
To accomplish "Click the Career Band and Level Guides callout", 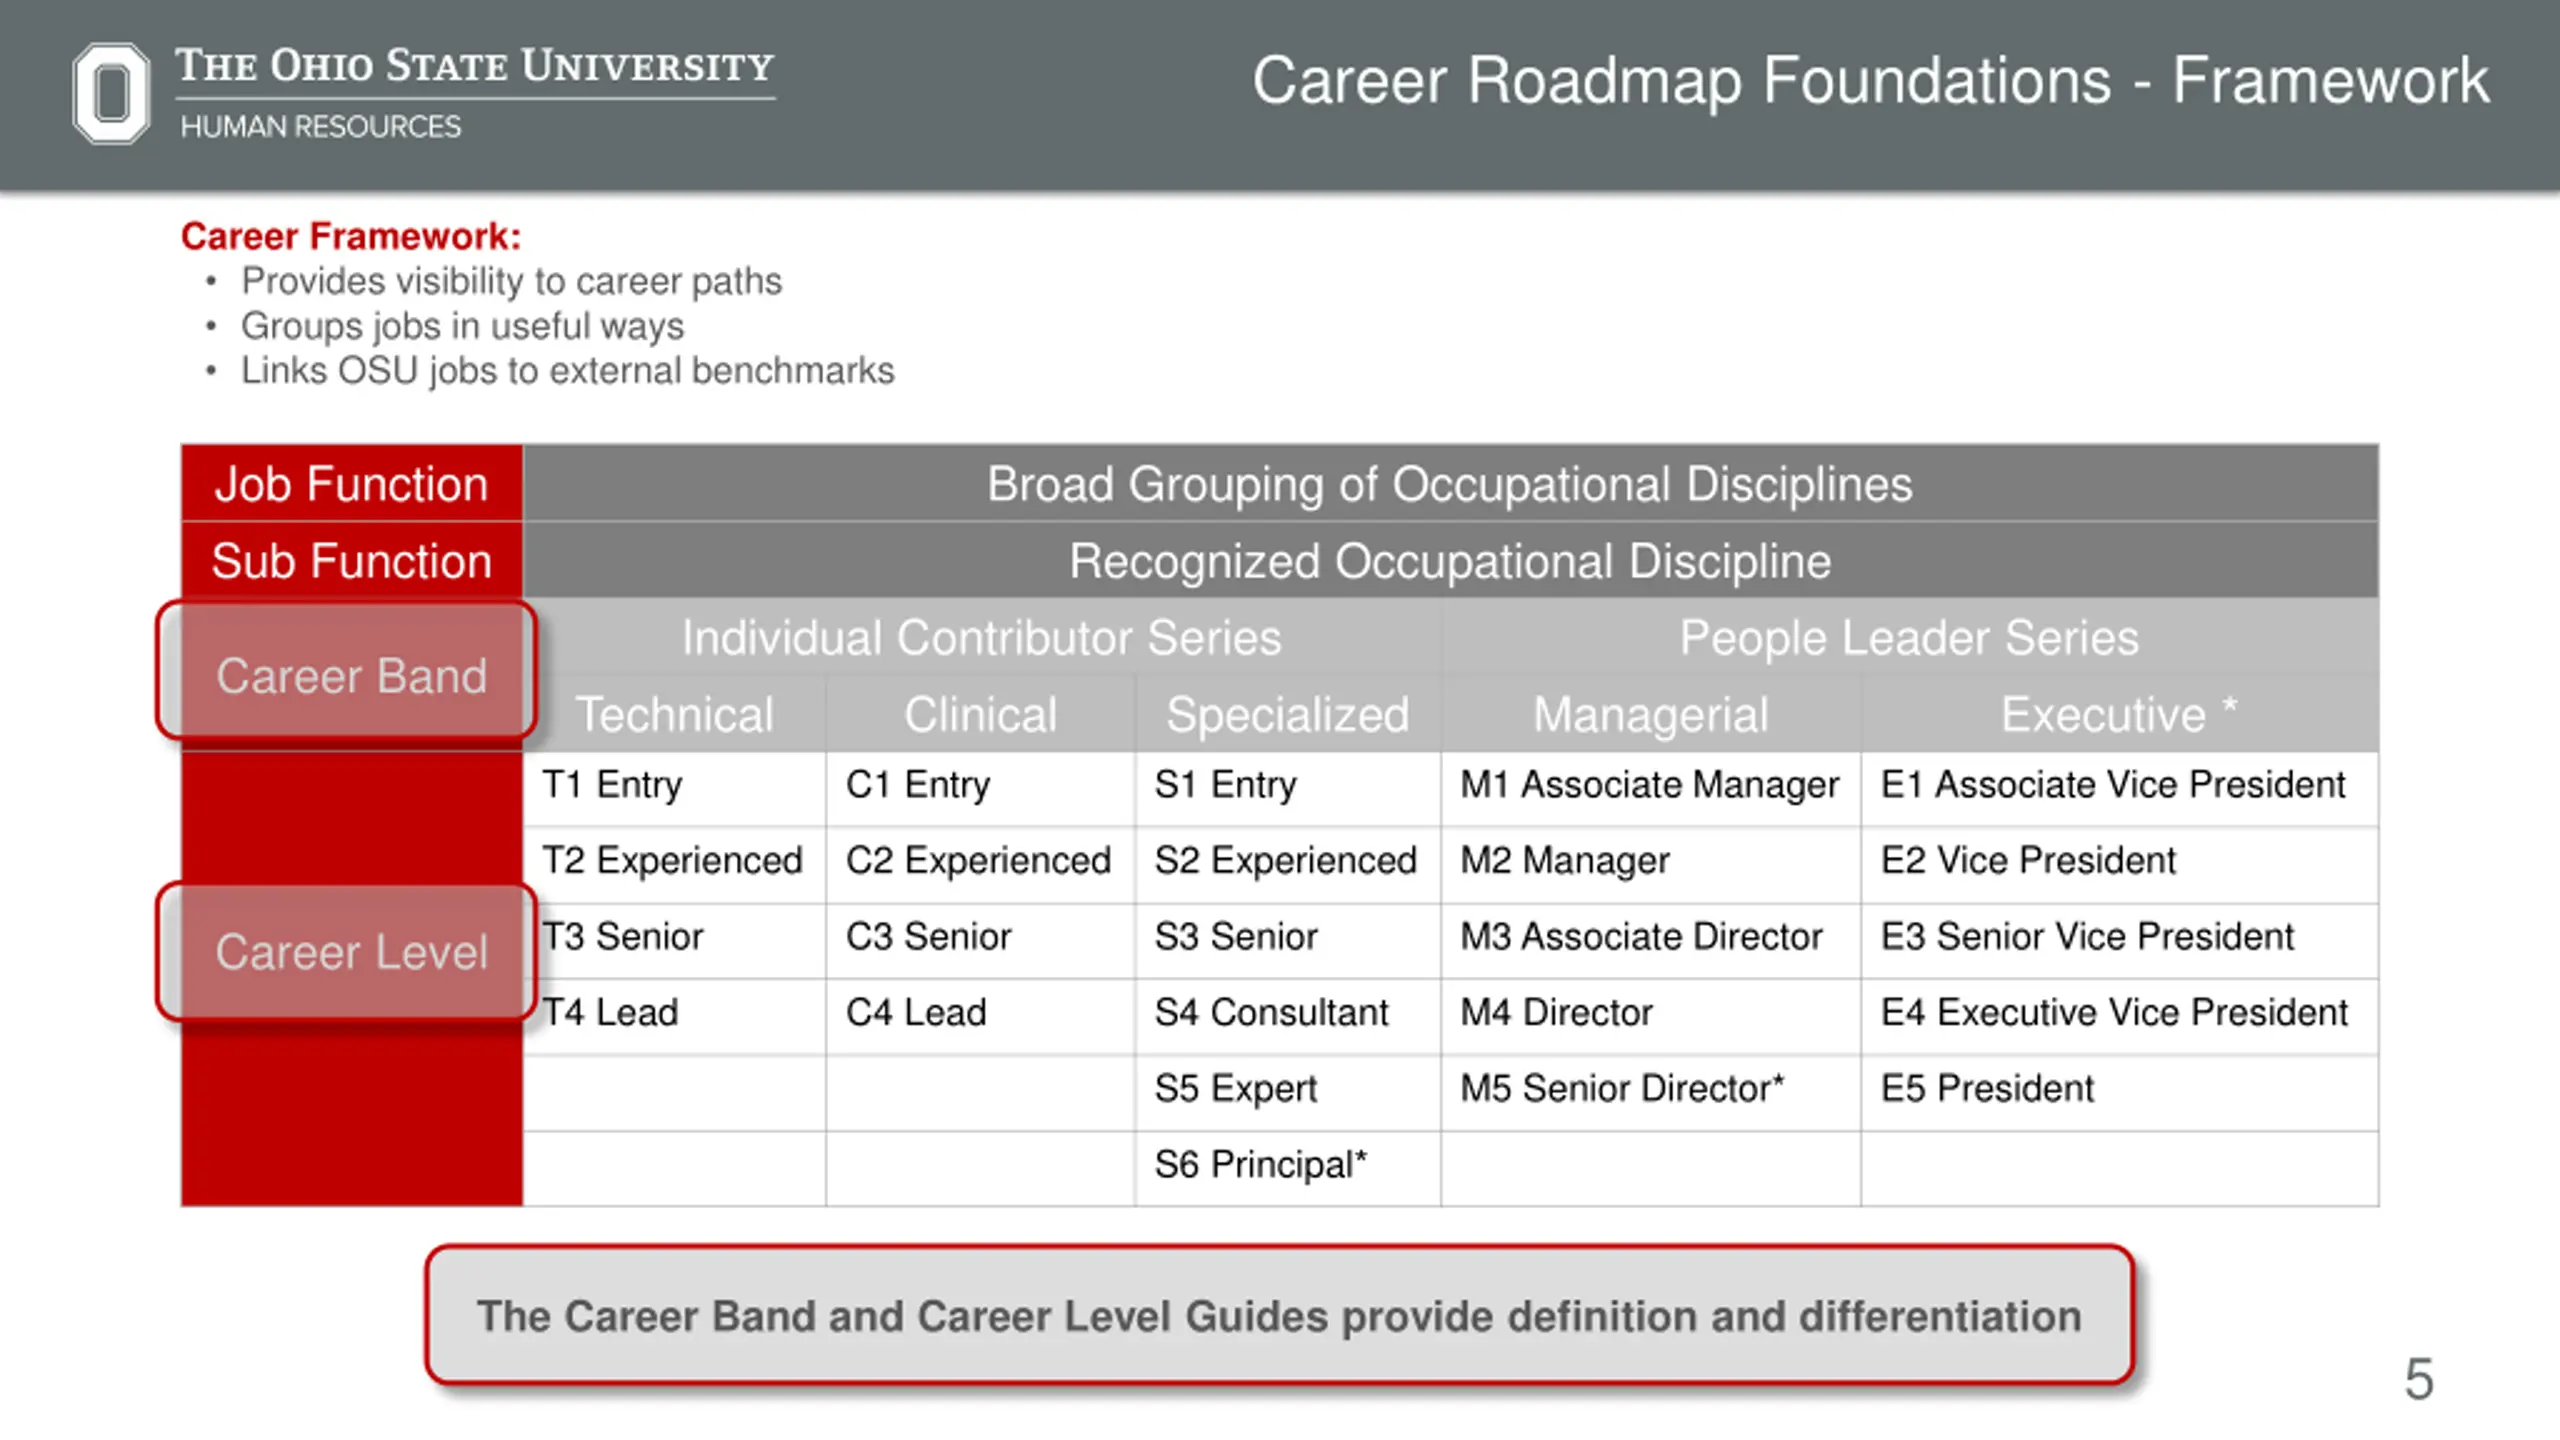I will 1279,1315.
